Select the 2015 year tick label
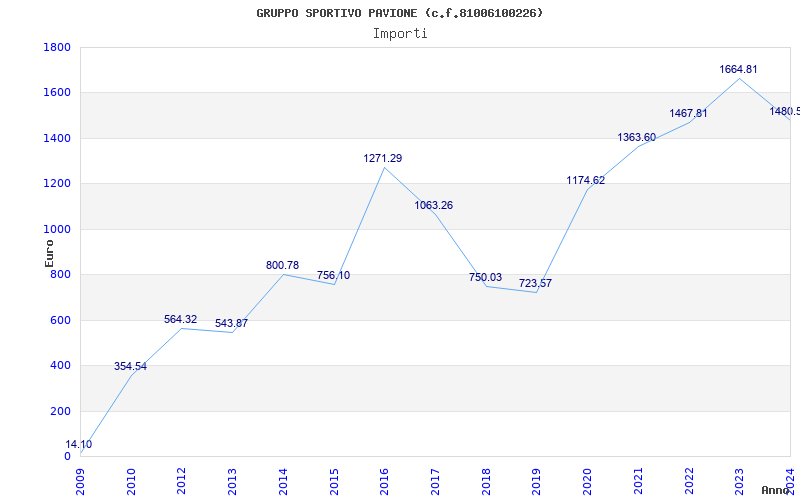 coord(334,481)
